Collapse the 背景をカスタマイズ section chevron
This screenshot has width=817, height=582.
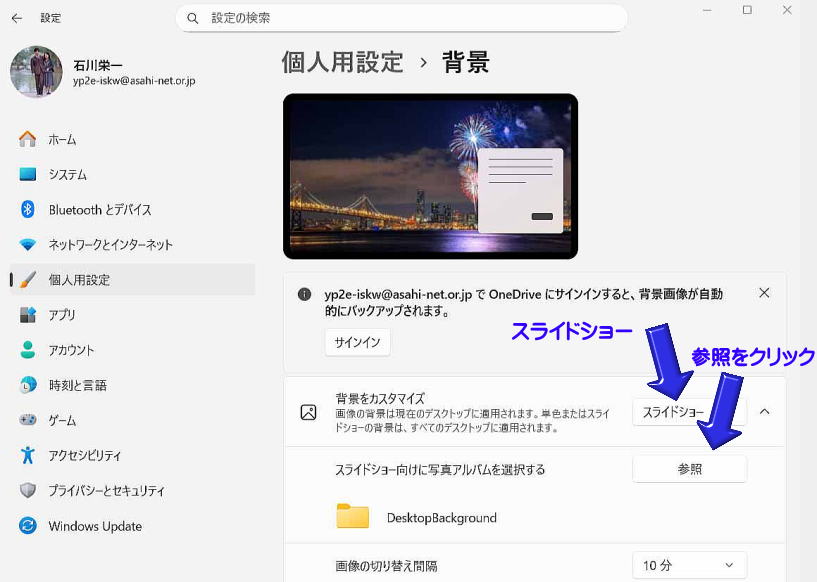(x=765, y=411)
